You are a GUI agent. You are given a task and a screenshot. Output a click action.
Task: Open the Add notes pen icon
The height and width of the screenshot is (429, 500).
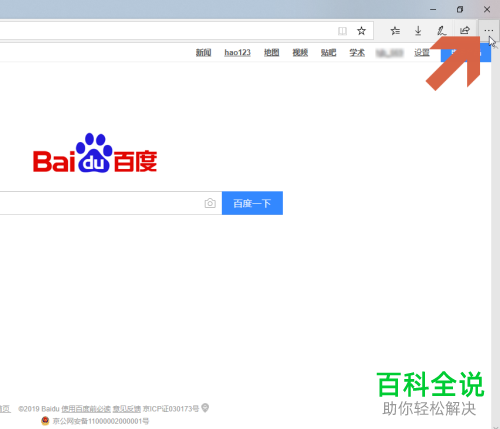tap(441, 31)
